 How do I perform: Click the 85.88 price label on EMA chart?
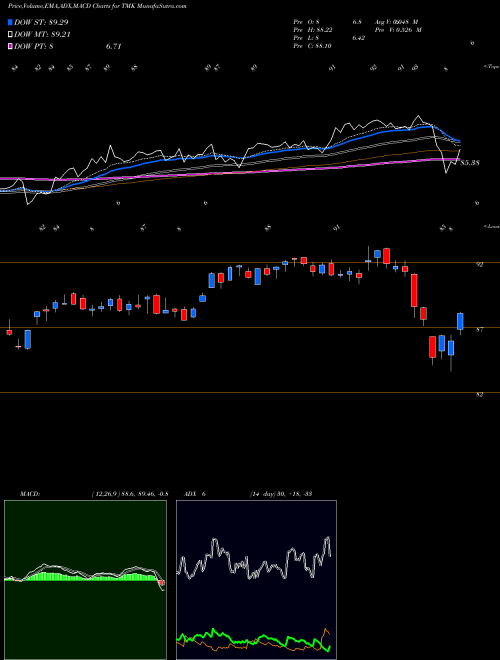click(x=470, y=163)
